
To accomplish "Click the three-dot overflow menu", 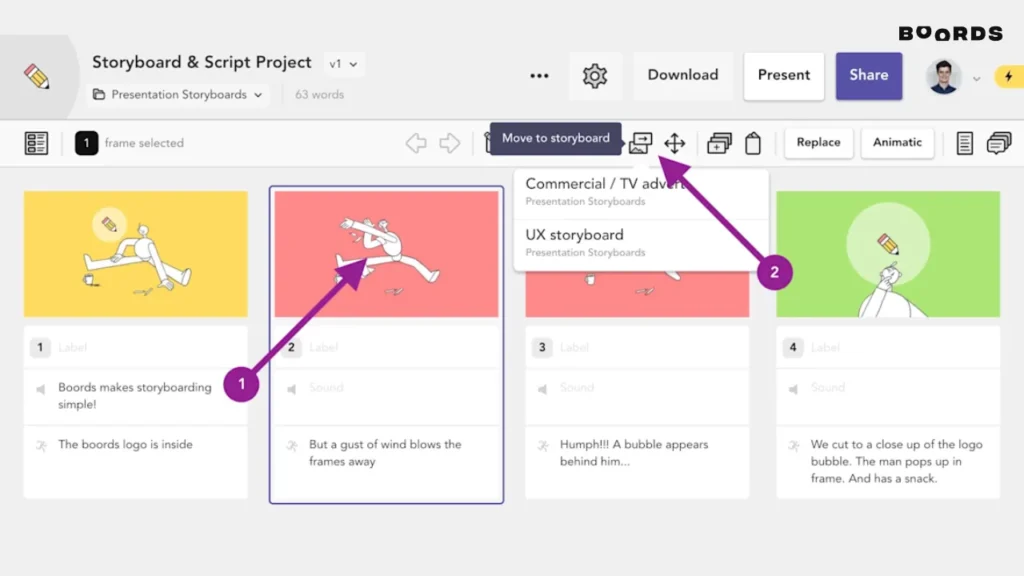I will 539,76.
